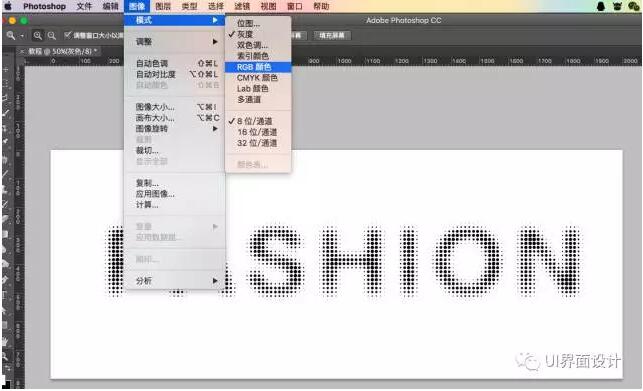Viewport: 643px width, 391px height.
Task: Open the 滤镜 menu
Action: tap(242, 6)
